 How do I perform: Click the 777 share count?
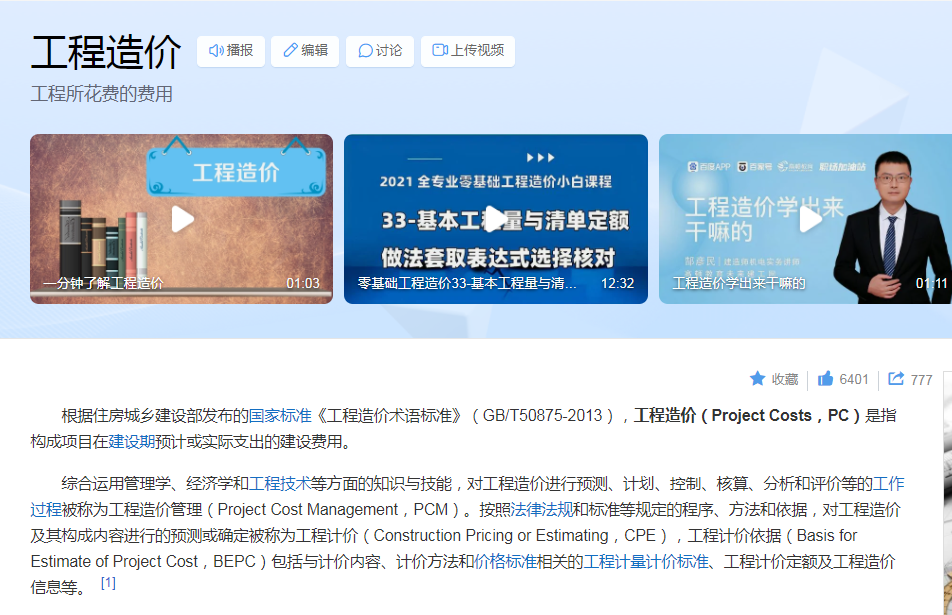tap(921, 380)
